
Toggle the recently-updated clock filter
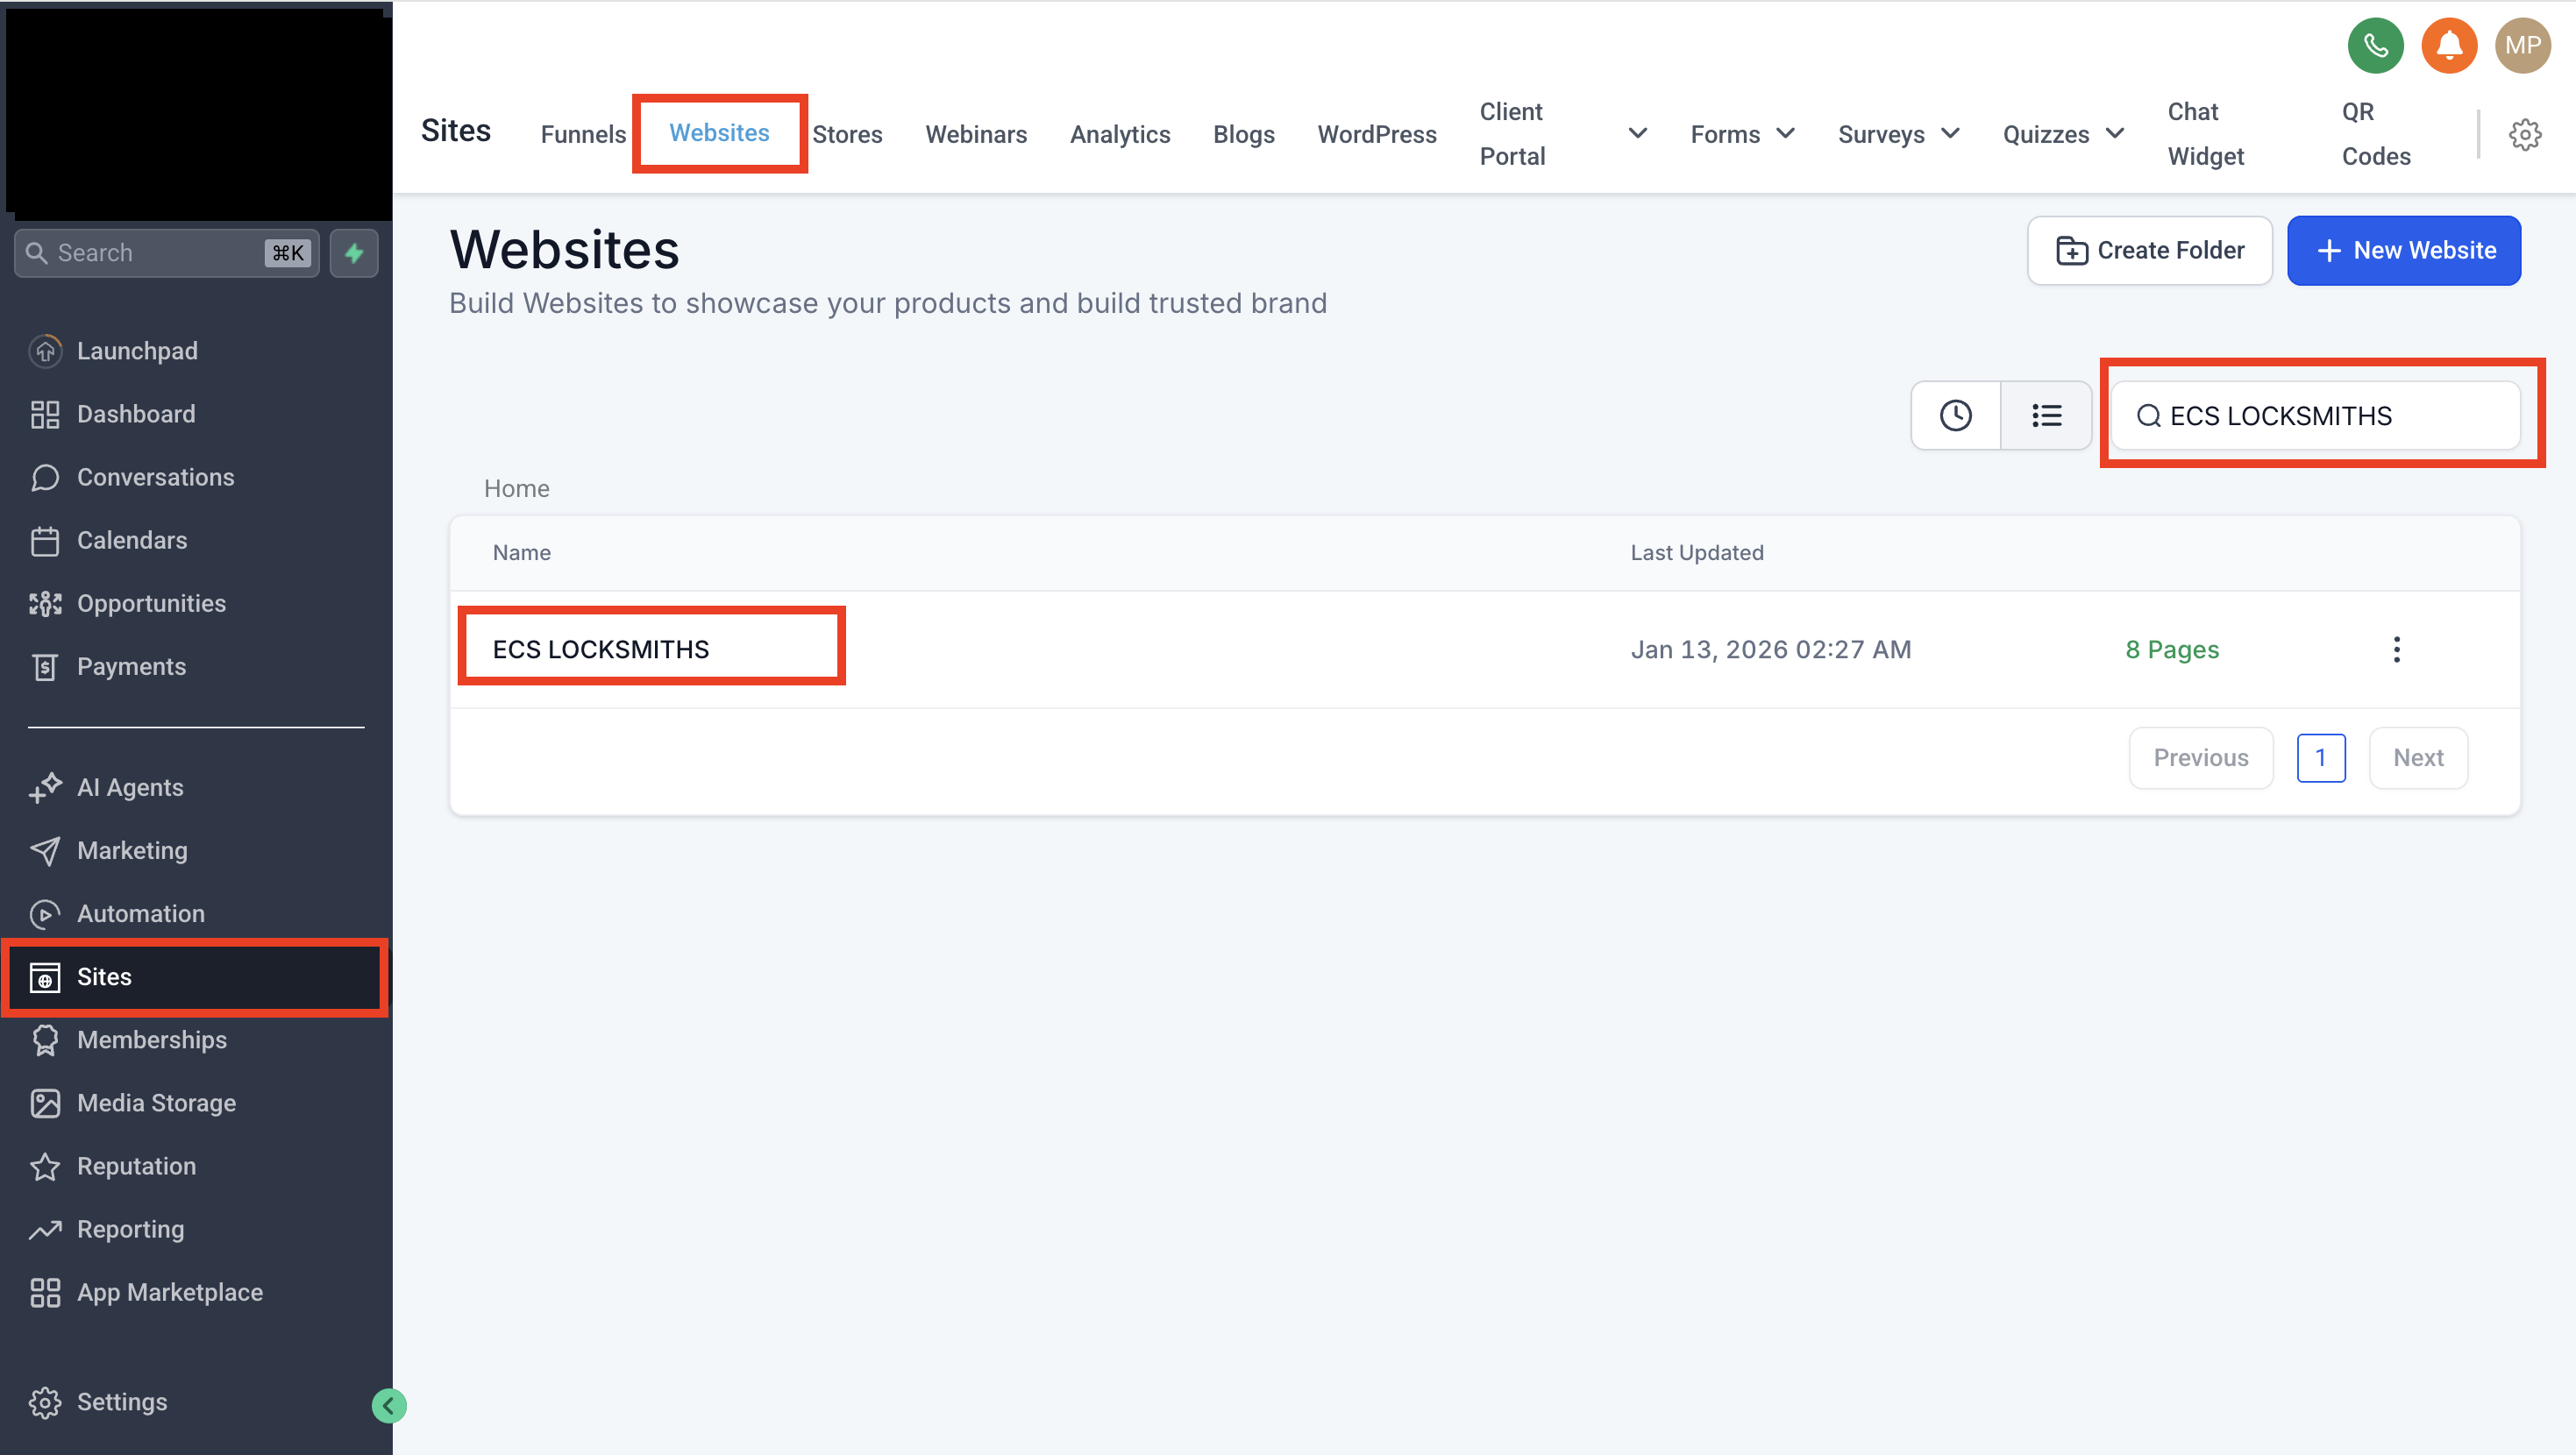(x=1955, y=415)
